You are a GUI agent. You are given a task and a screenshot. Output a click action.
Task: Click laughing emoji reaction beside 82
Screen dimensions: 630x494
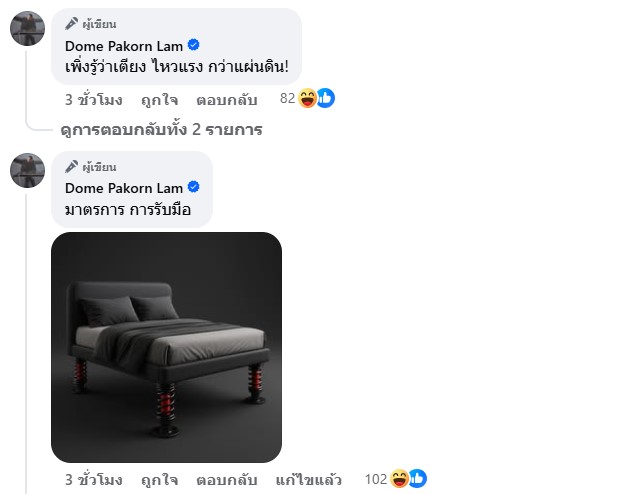(308, 98)
